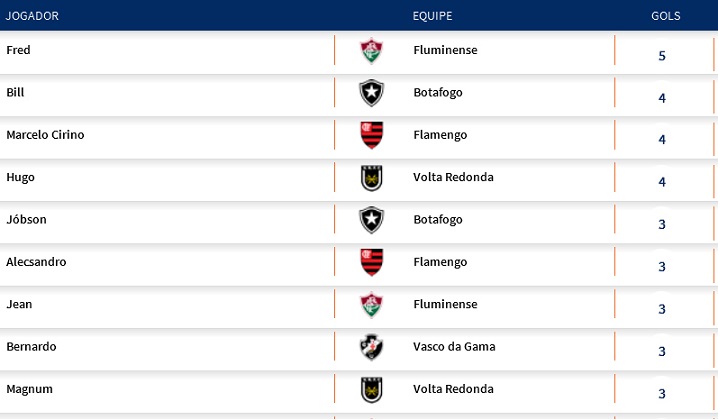Click Fred's goal count of 5
Screen dimensions: 718x420
click(x=662, y=55)
